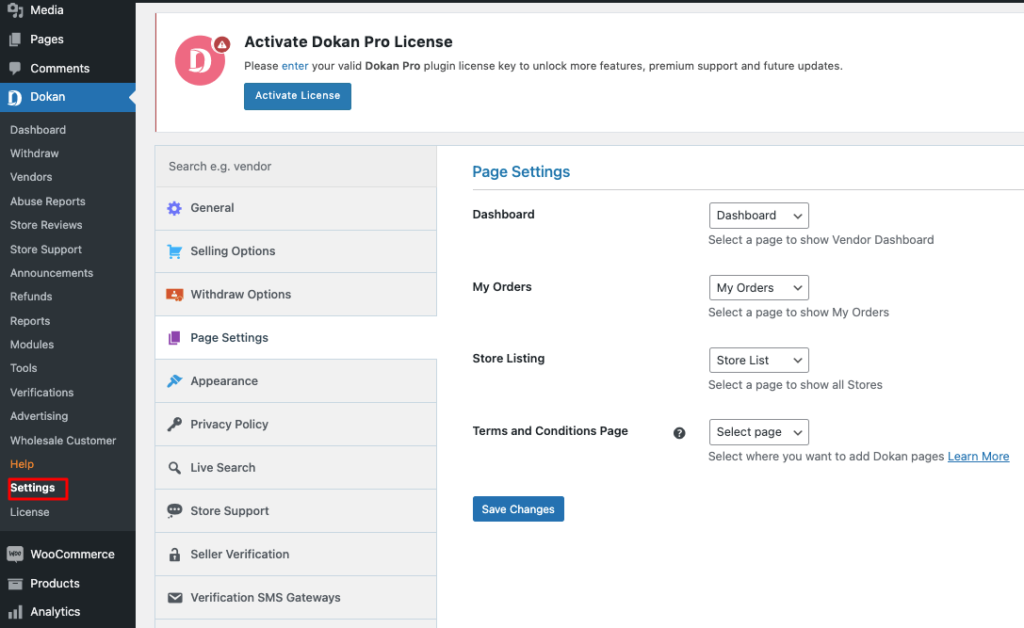This screenshot has width=1024, height=628.
Task: Click the orange Help menu item
Action: tap(22, 464)
